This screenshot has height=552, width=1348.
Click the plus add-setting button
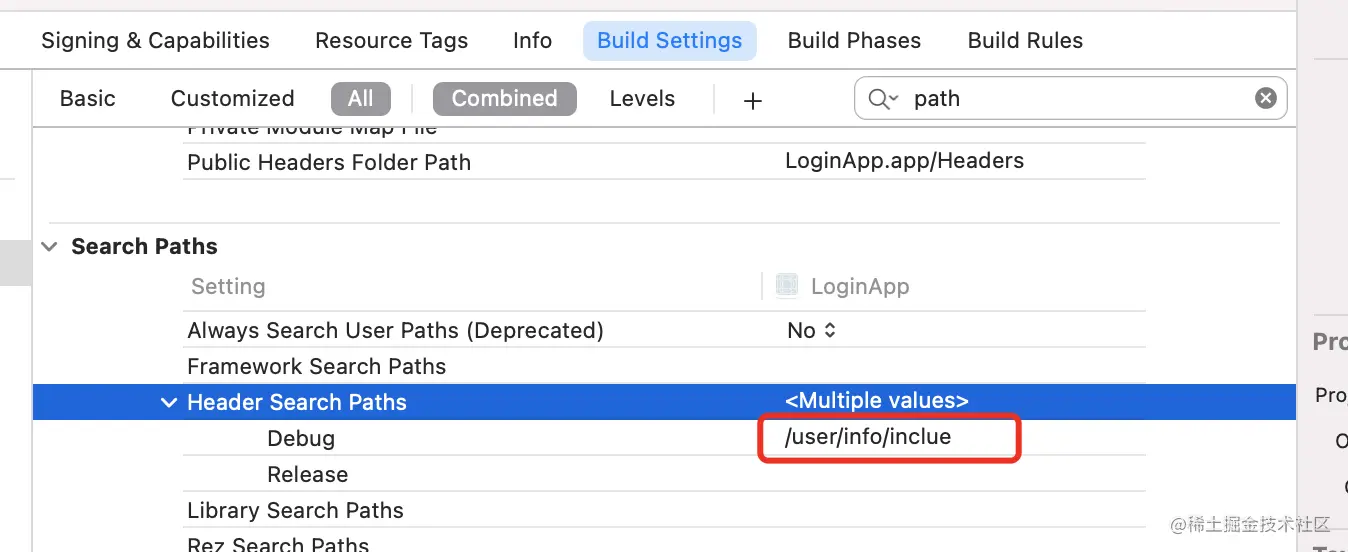[x=753, y=100]
